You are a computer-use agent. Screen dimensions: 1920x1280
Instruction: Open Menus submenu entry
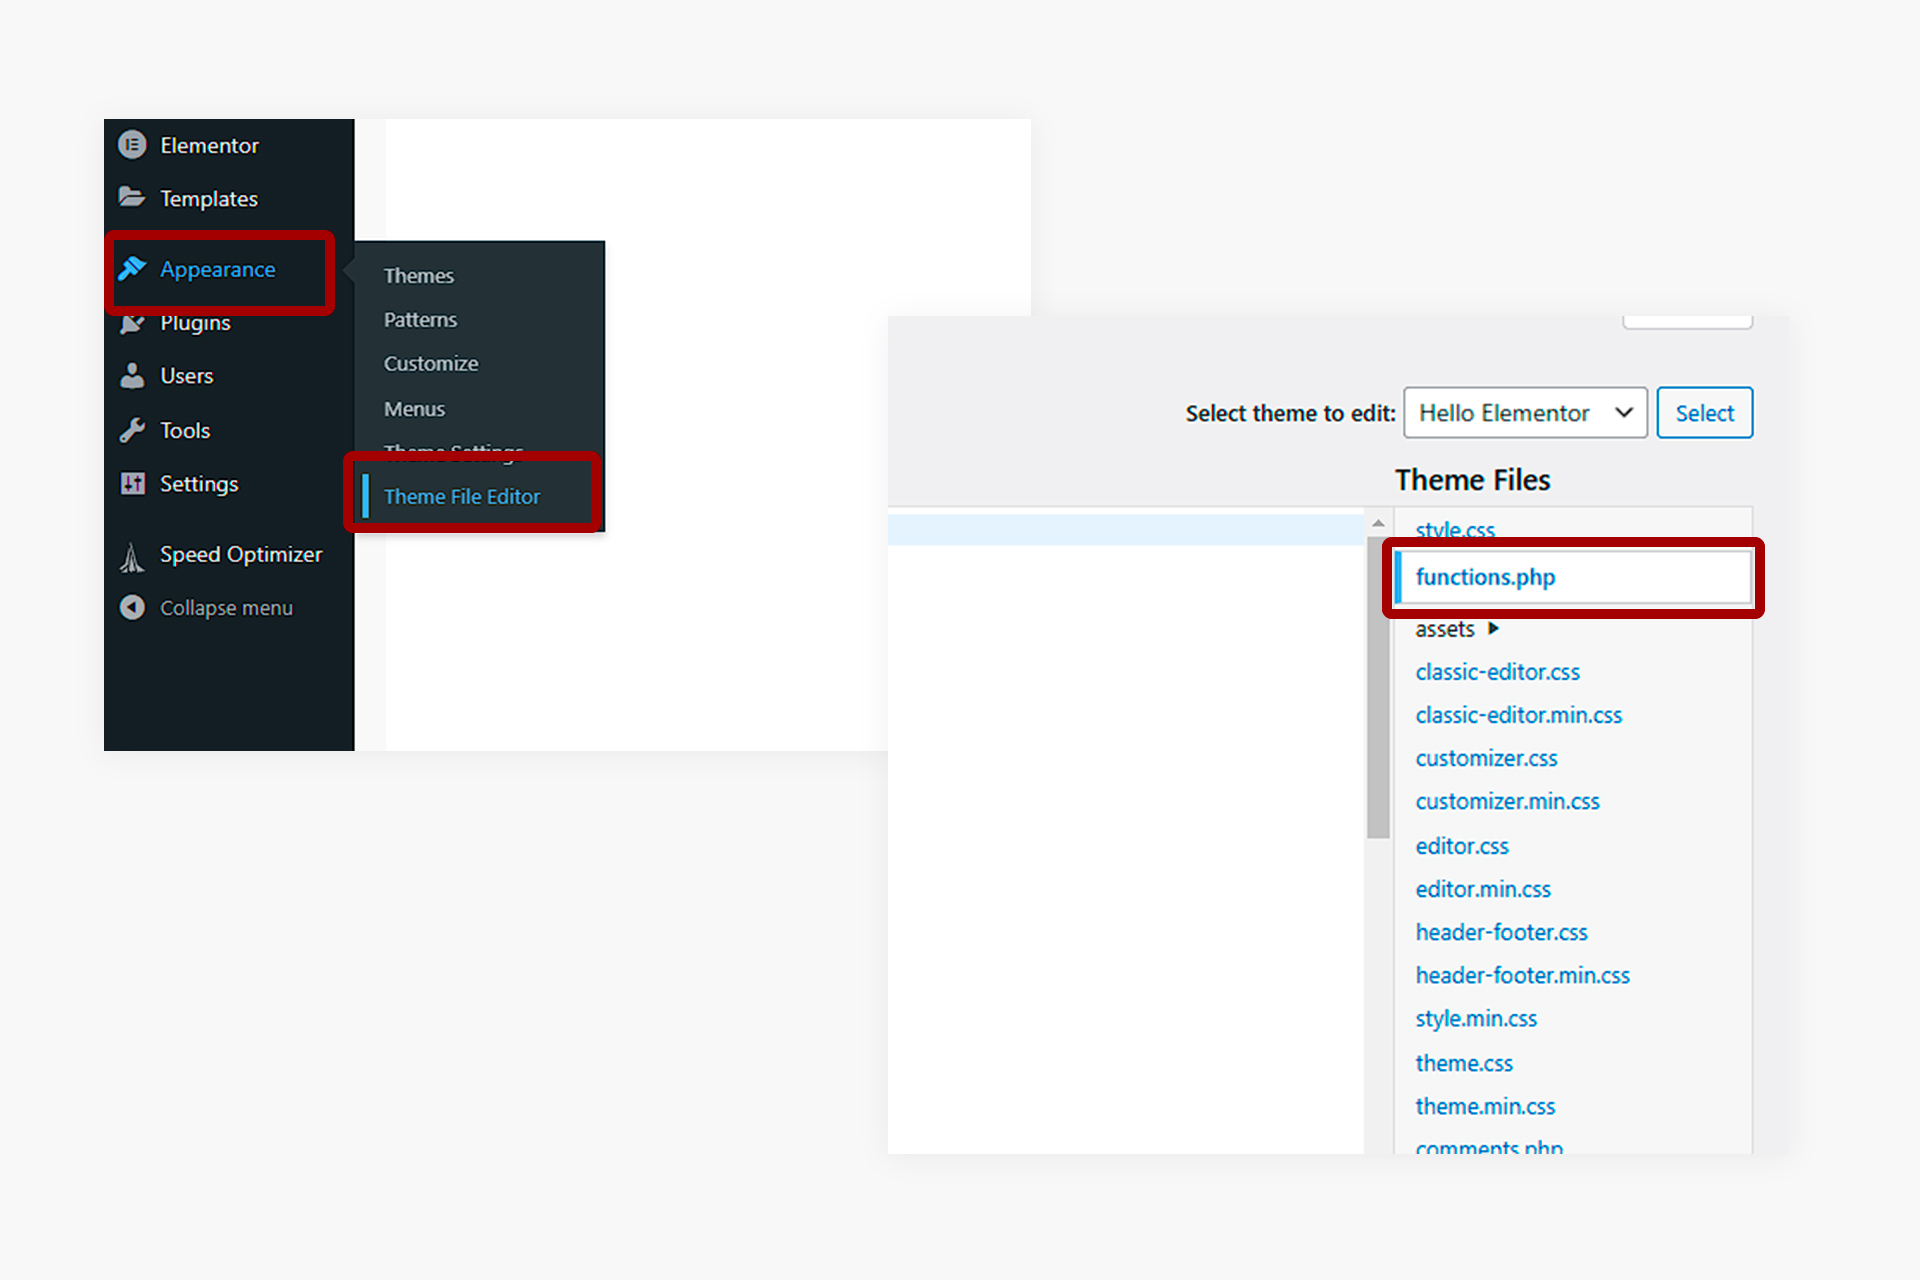tap(414, 409)
